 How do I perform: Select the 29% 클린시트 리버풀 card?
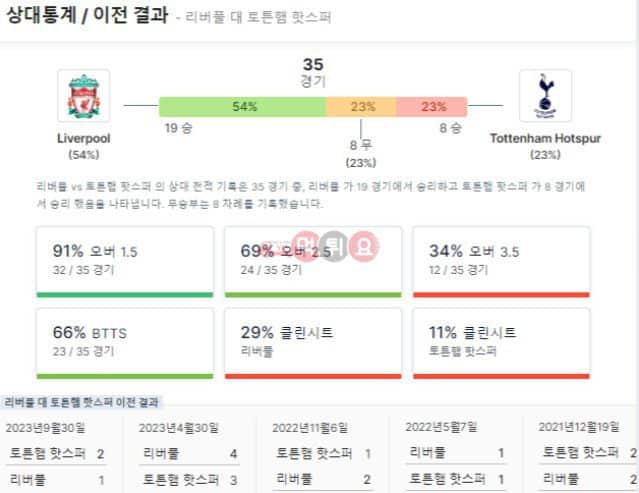point(313,343)
